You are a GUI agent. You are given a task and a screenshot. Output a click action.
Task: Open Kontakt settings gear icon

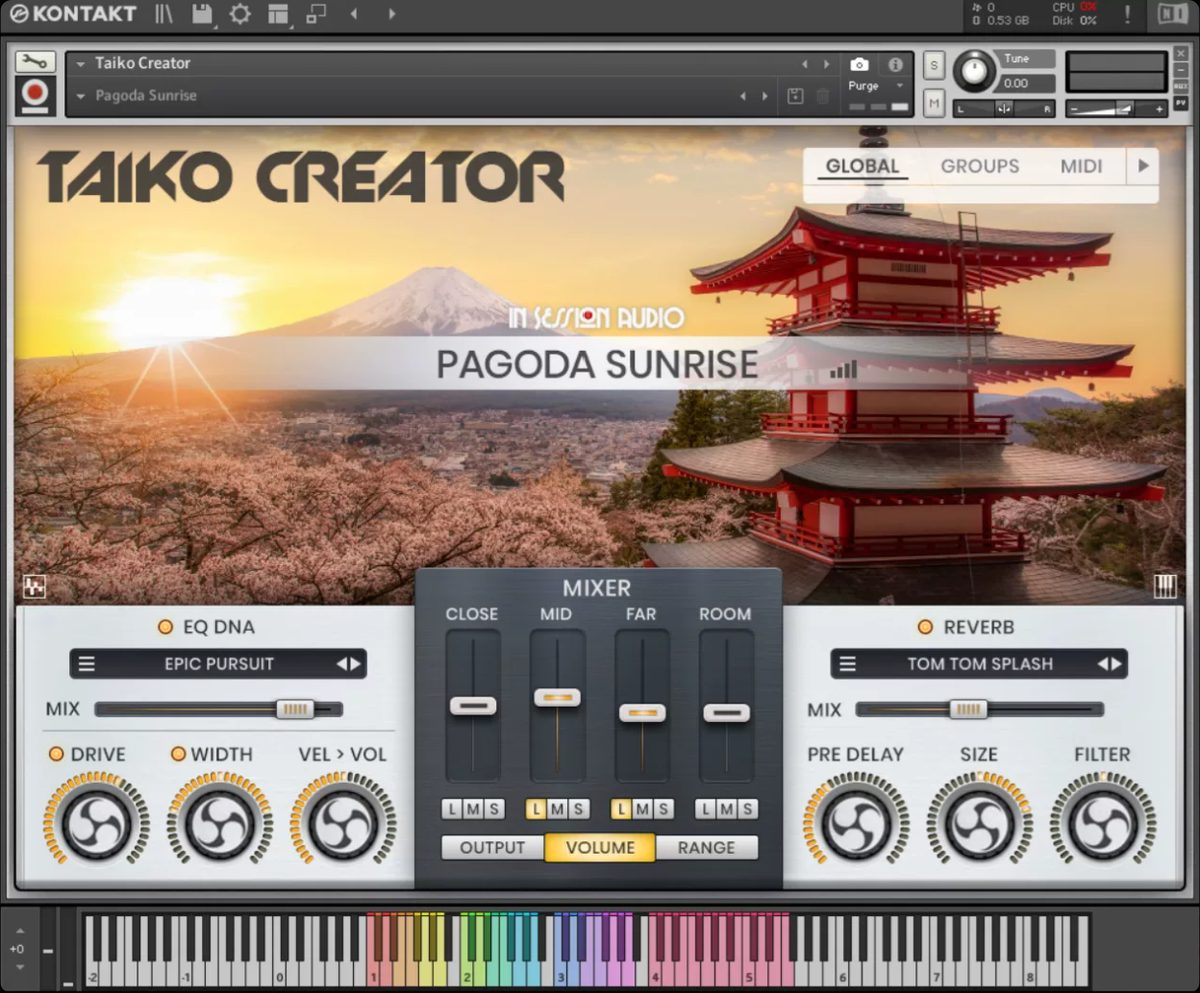[240, 14]
